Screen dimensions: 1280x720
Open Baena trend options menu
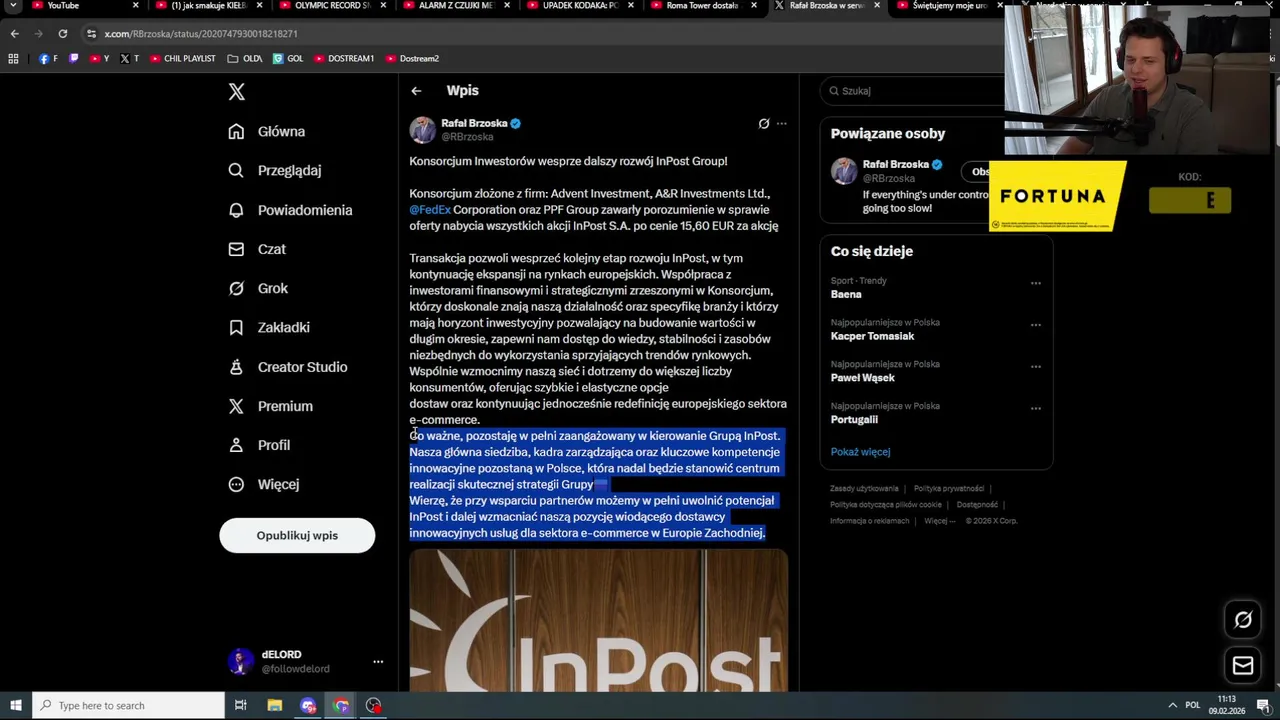click(x=1036, y=283)
